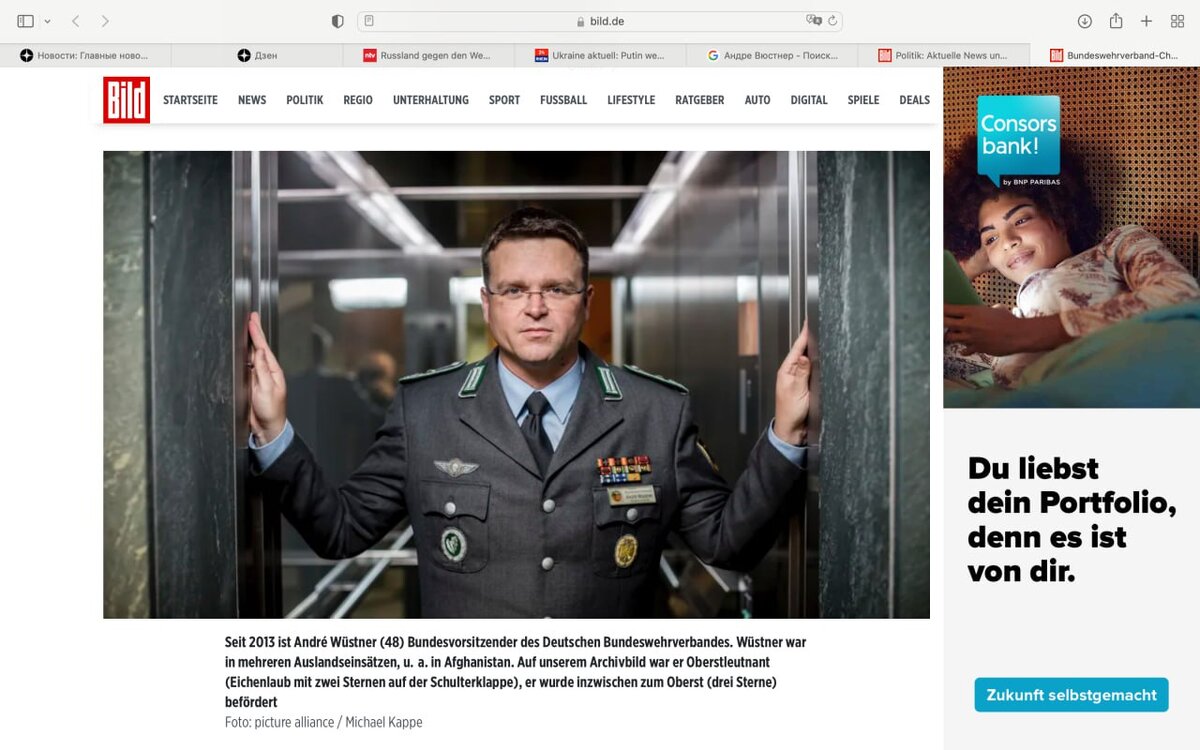This screenshot has width=1200, height=750.
Task: Open the SPIELE section
Action: (x=863, y=100)
